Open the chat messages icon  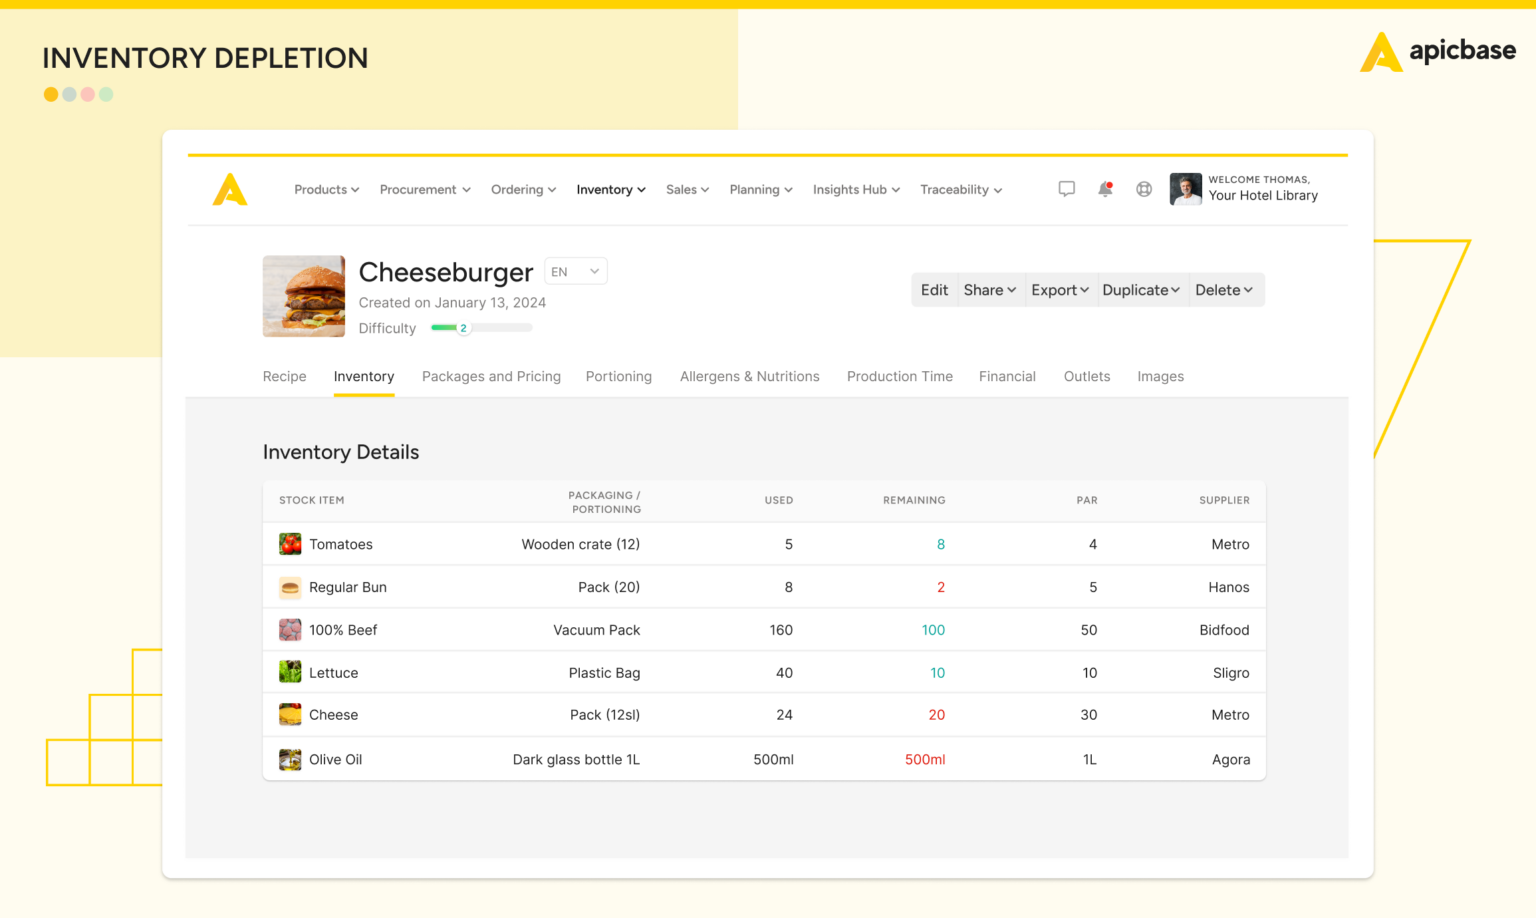coord(1066,188)
